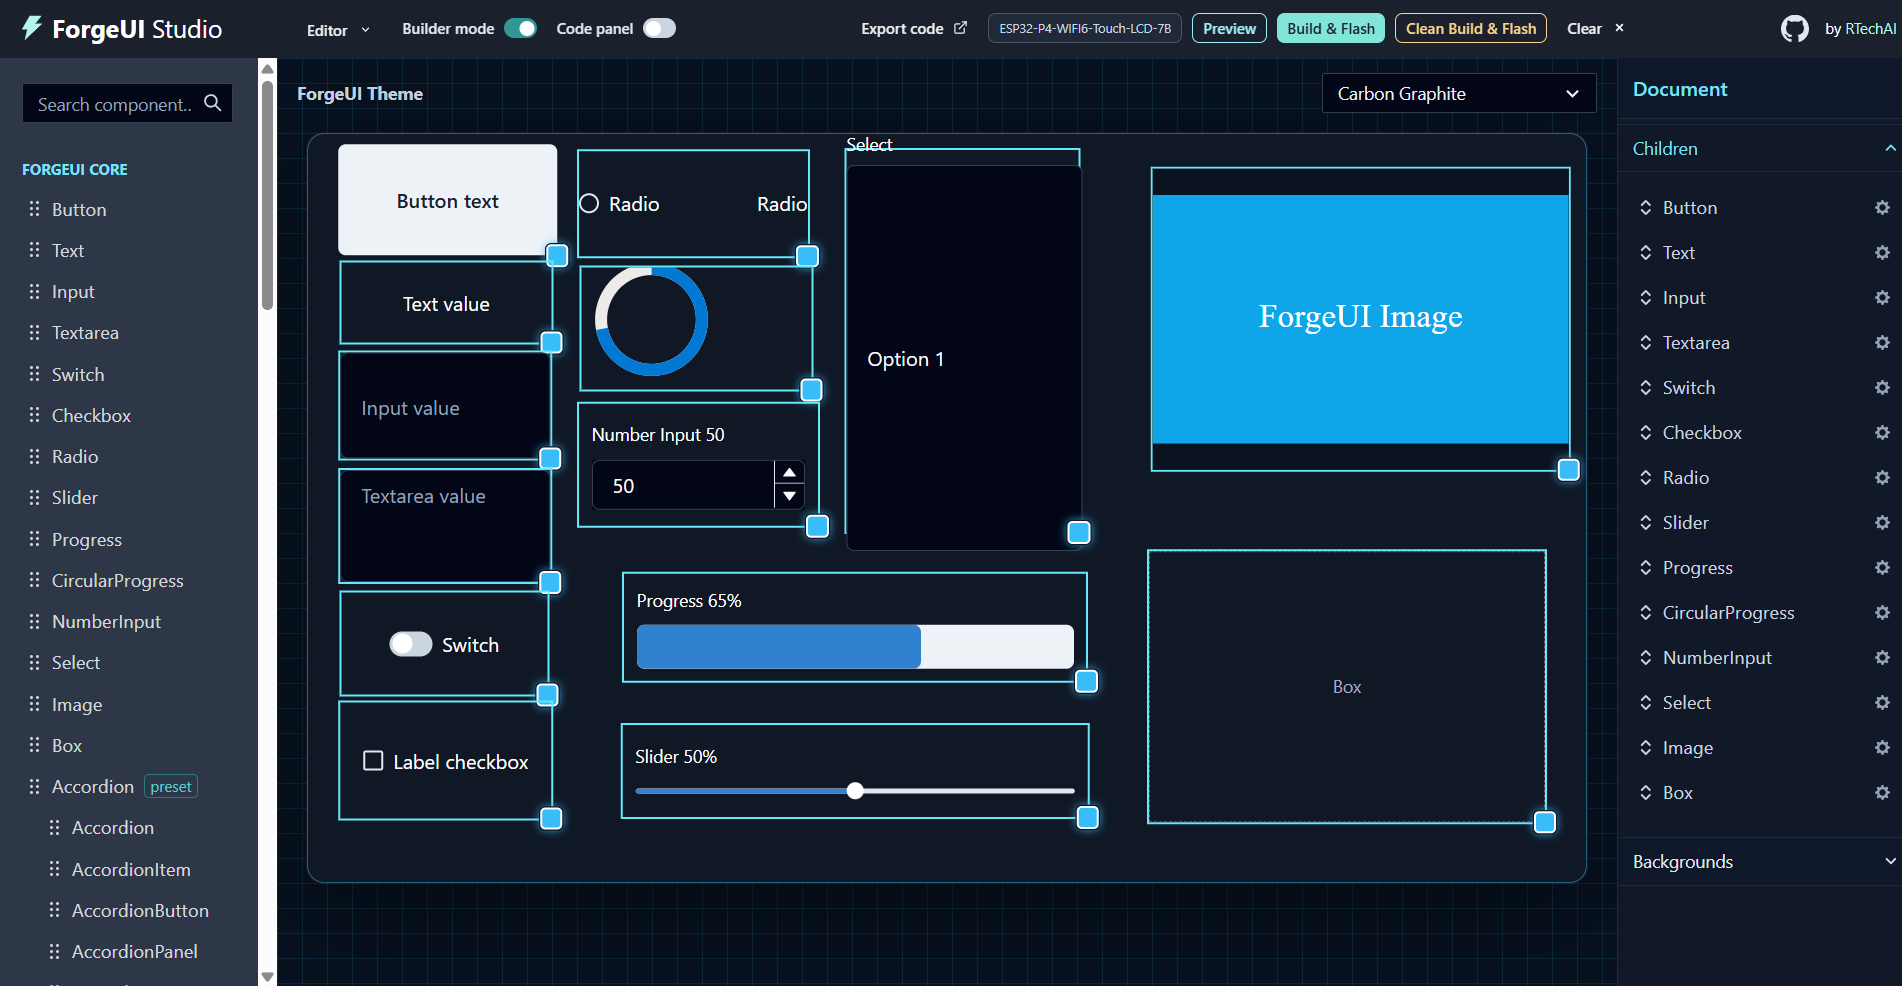
Task: Expand the Backgrounds section
Action: [1760, 861]
